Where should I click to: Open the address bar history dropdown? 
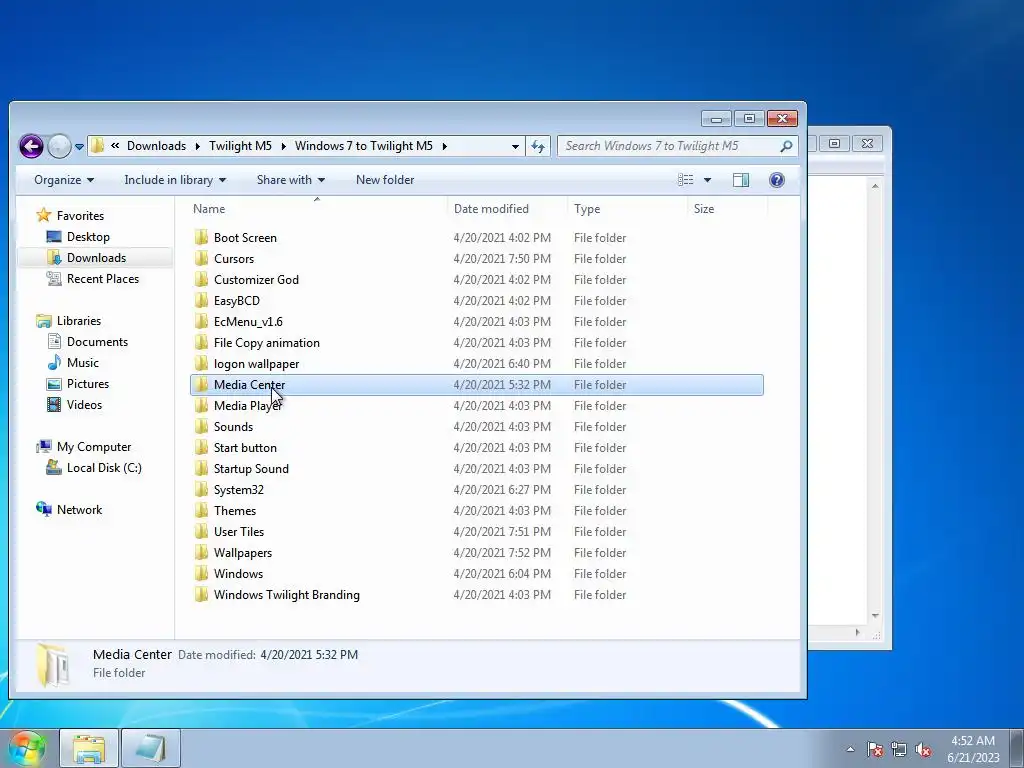(515, 146)
